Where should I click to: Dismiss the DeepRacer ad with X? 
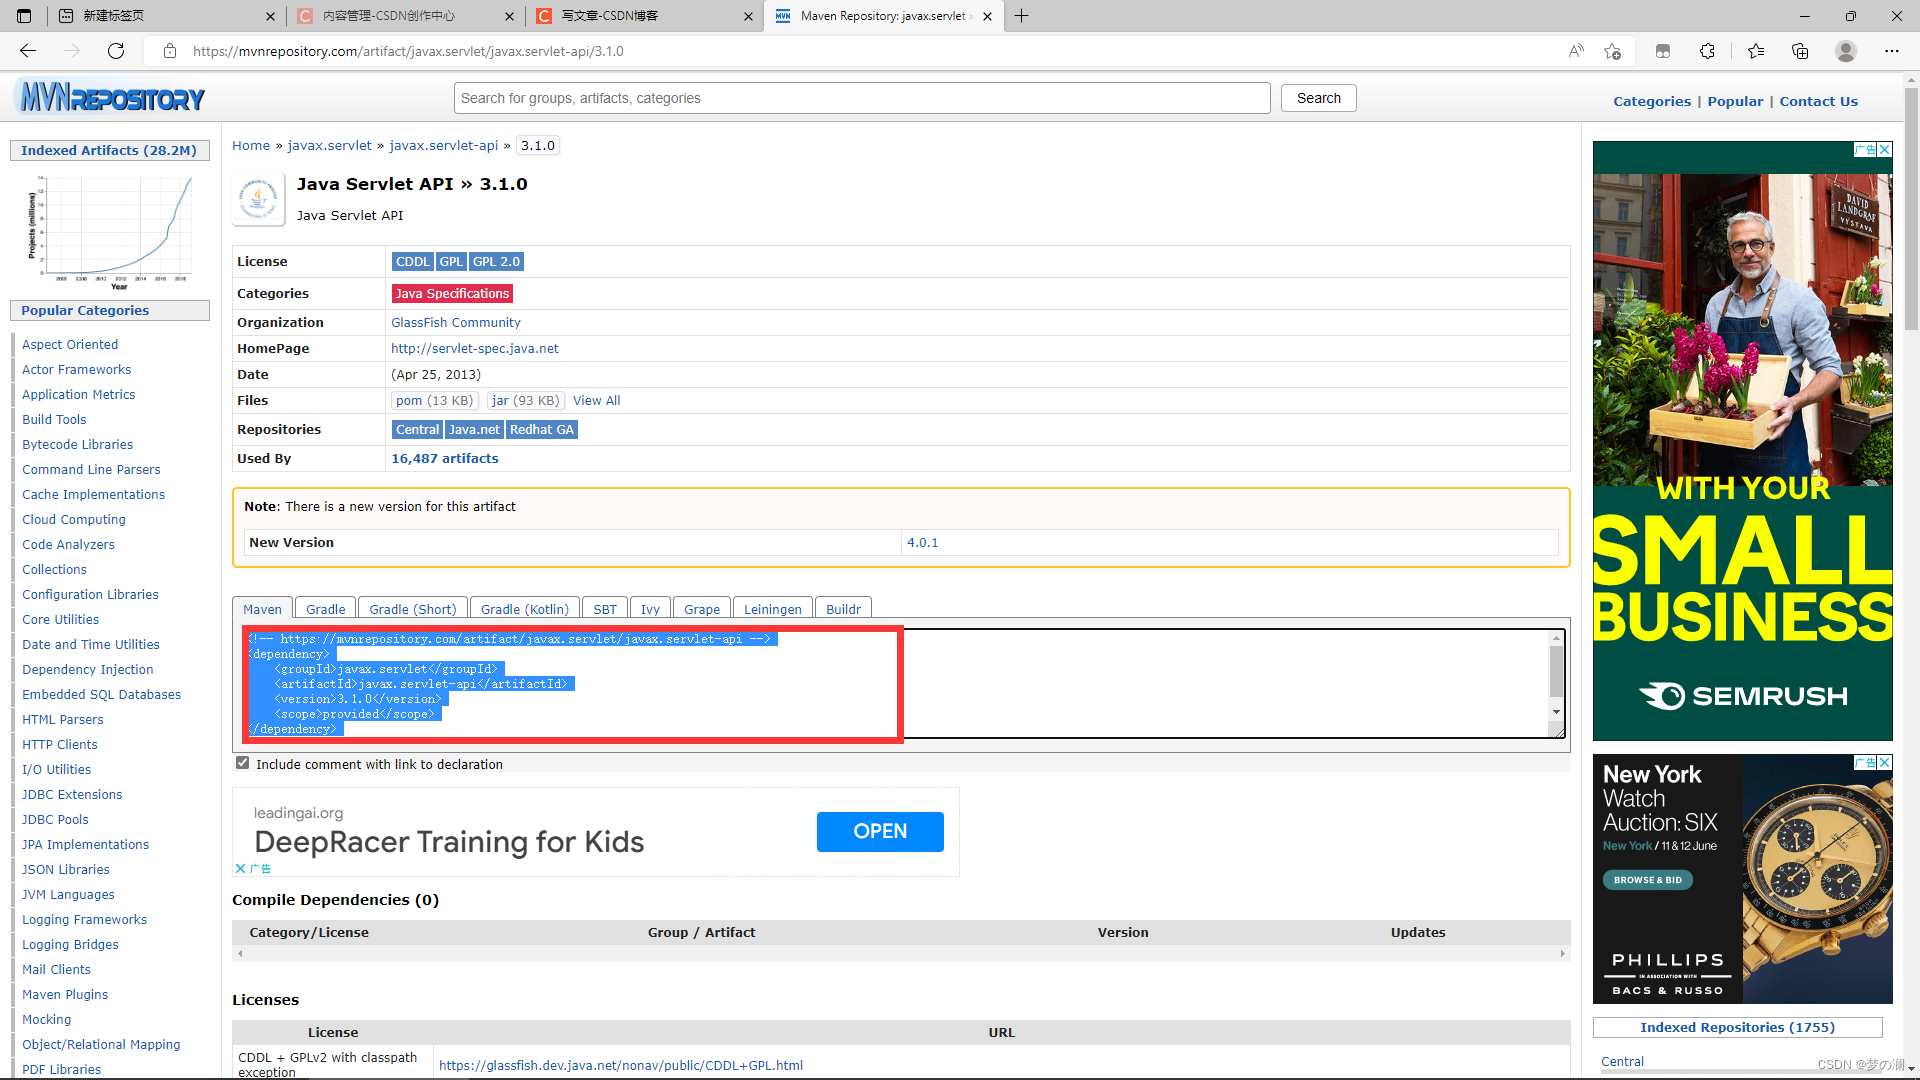[x=240, y=869]
